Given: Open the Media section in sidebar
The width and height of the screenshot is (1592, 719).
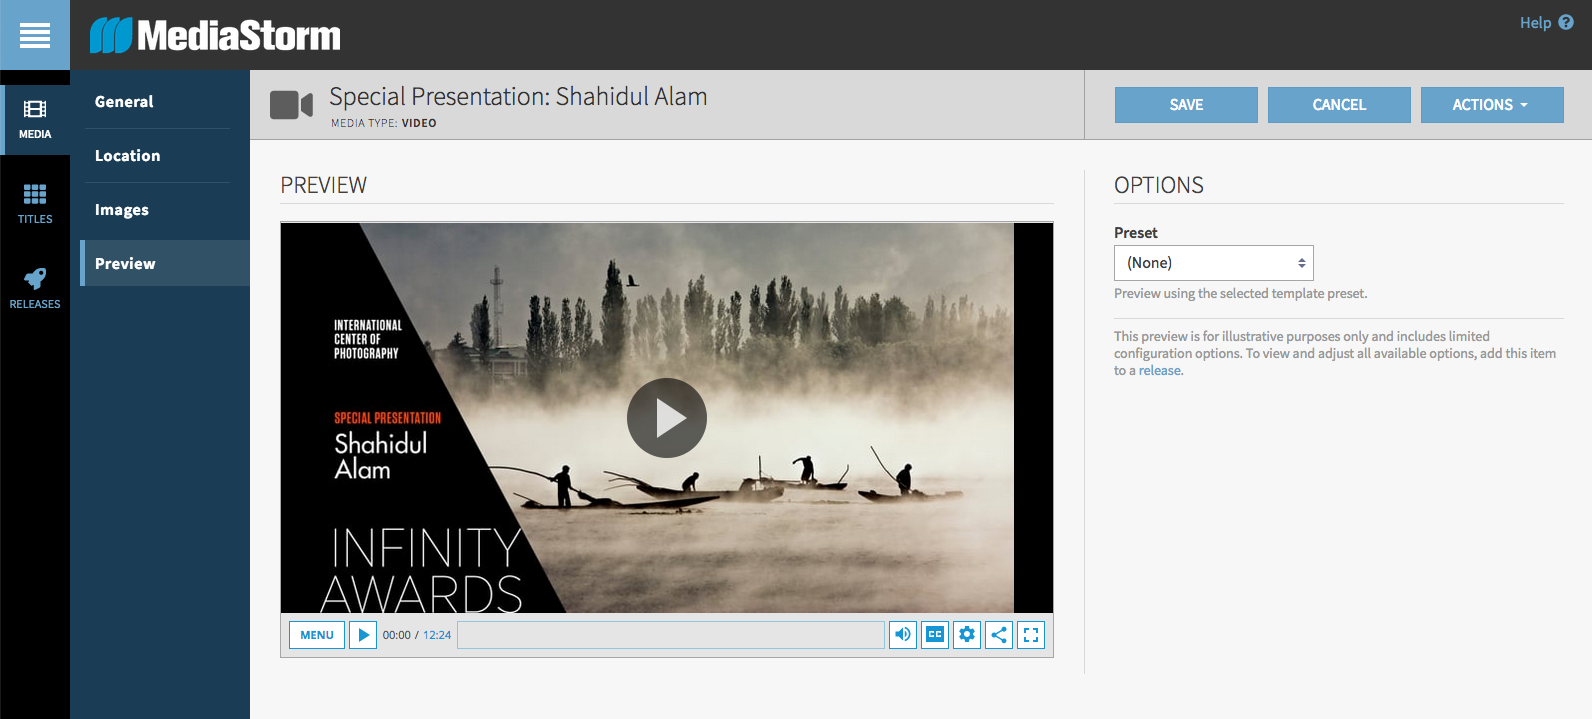Looking at the screenshot, I should pyautogui.click(x=35, y=120).
